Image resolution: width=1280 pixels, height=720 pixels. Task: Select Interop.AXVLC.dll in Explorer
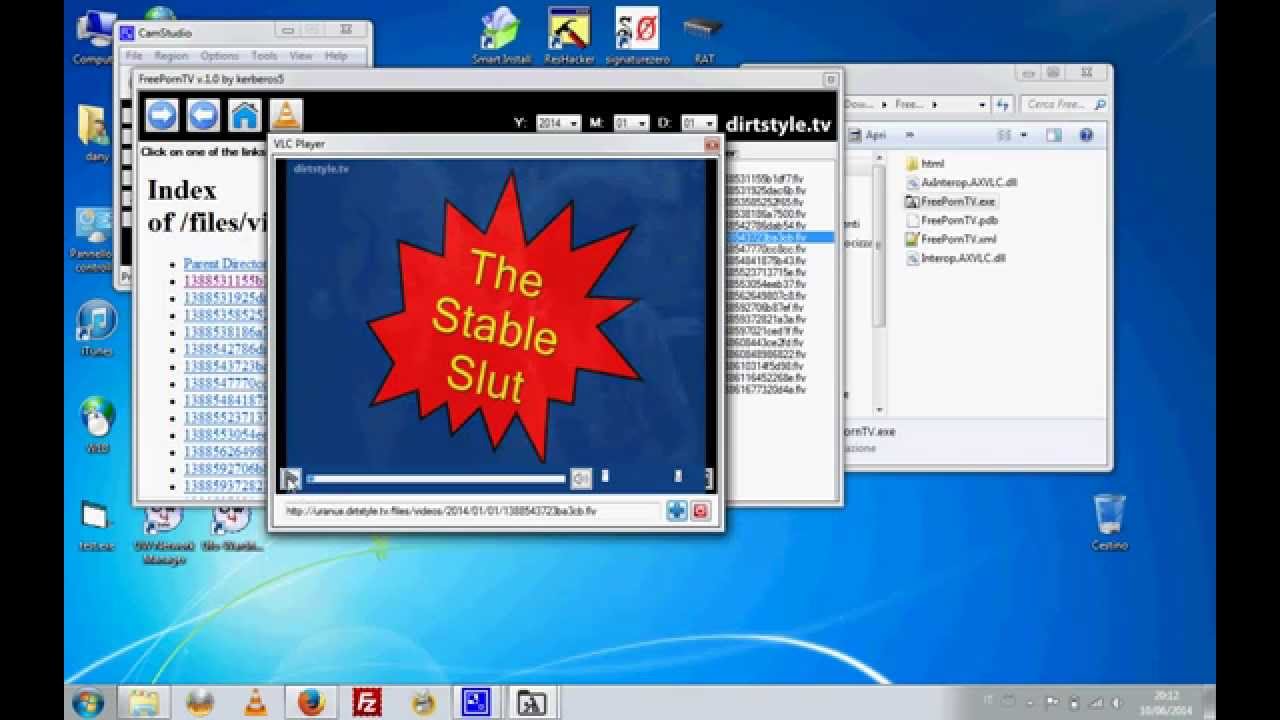coord(955,258)
